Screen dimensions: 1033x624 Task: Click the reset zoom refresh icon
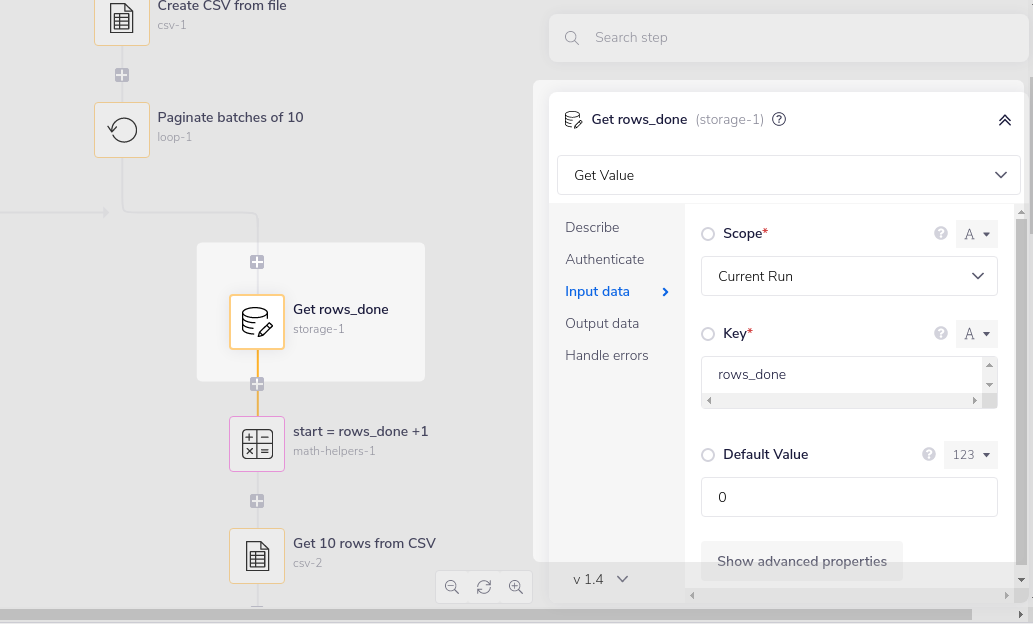pyautogui.click(x=484, y=587)
